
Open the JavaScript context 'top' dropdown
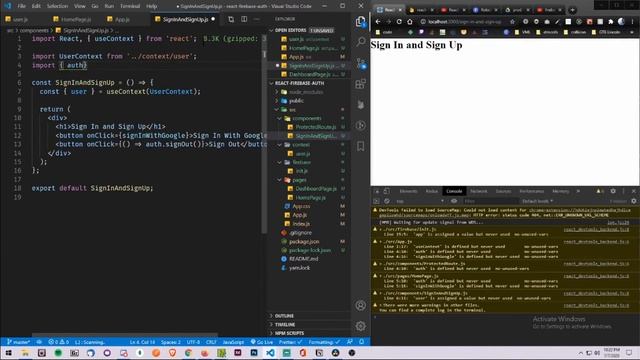click(x=420, y=201)
